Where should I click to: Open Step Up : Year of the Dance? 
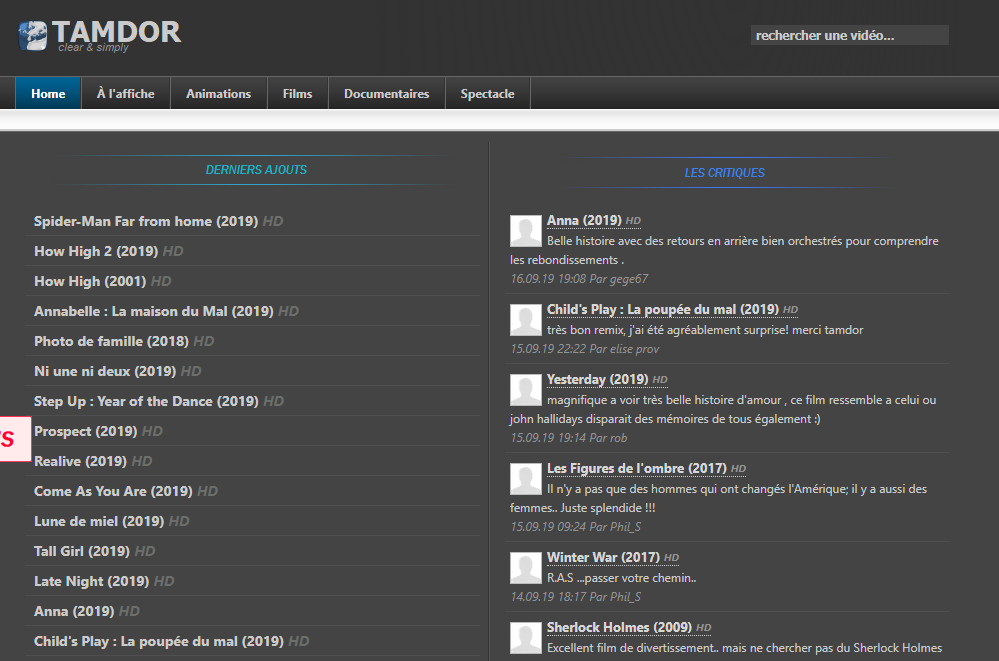(146, 401)
